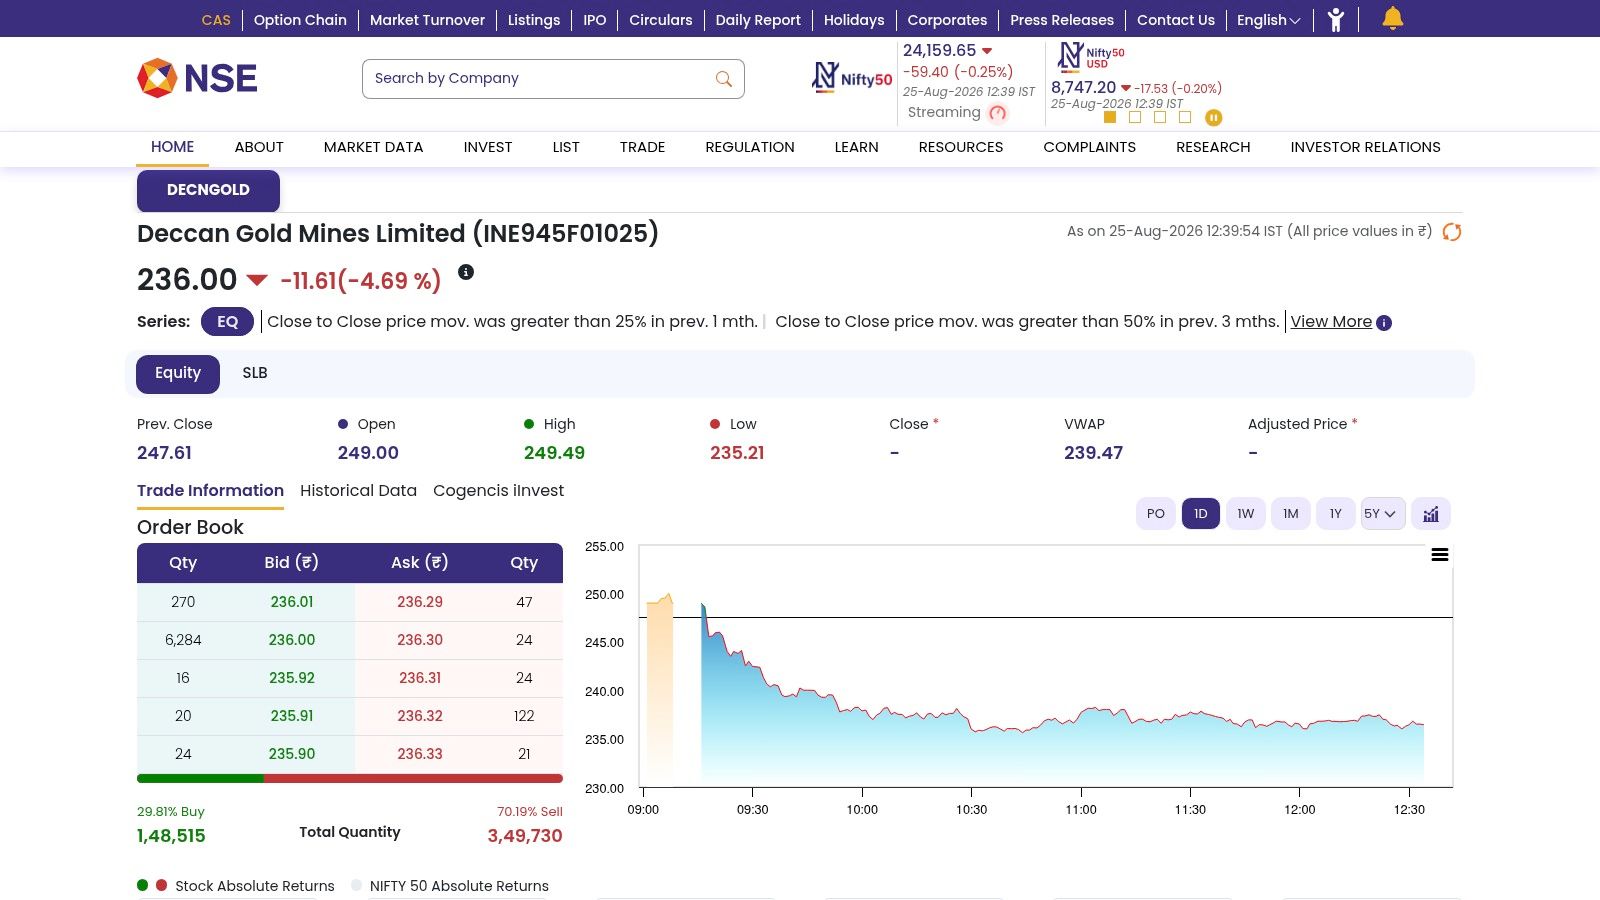Open the MARKET DATA menu
This screenshot has height=900, width=1600.
tap(374, 147)
